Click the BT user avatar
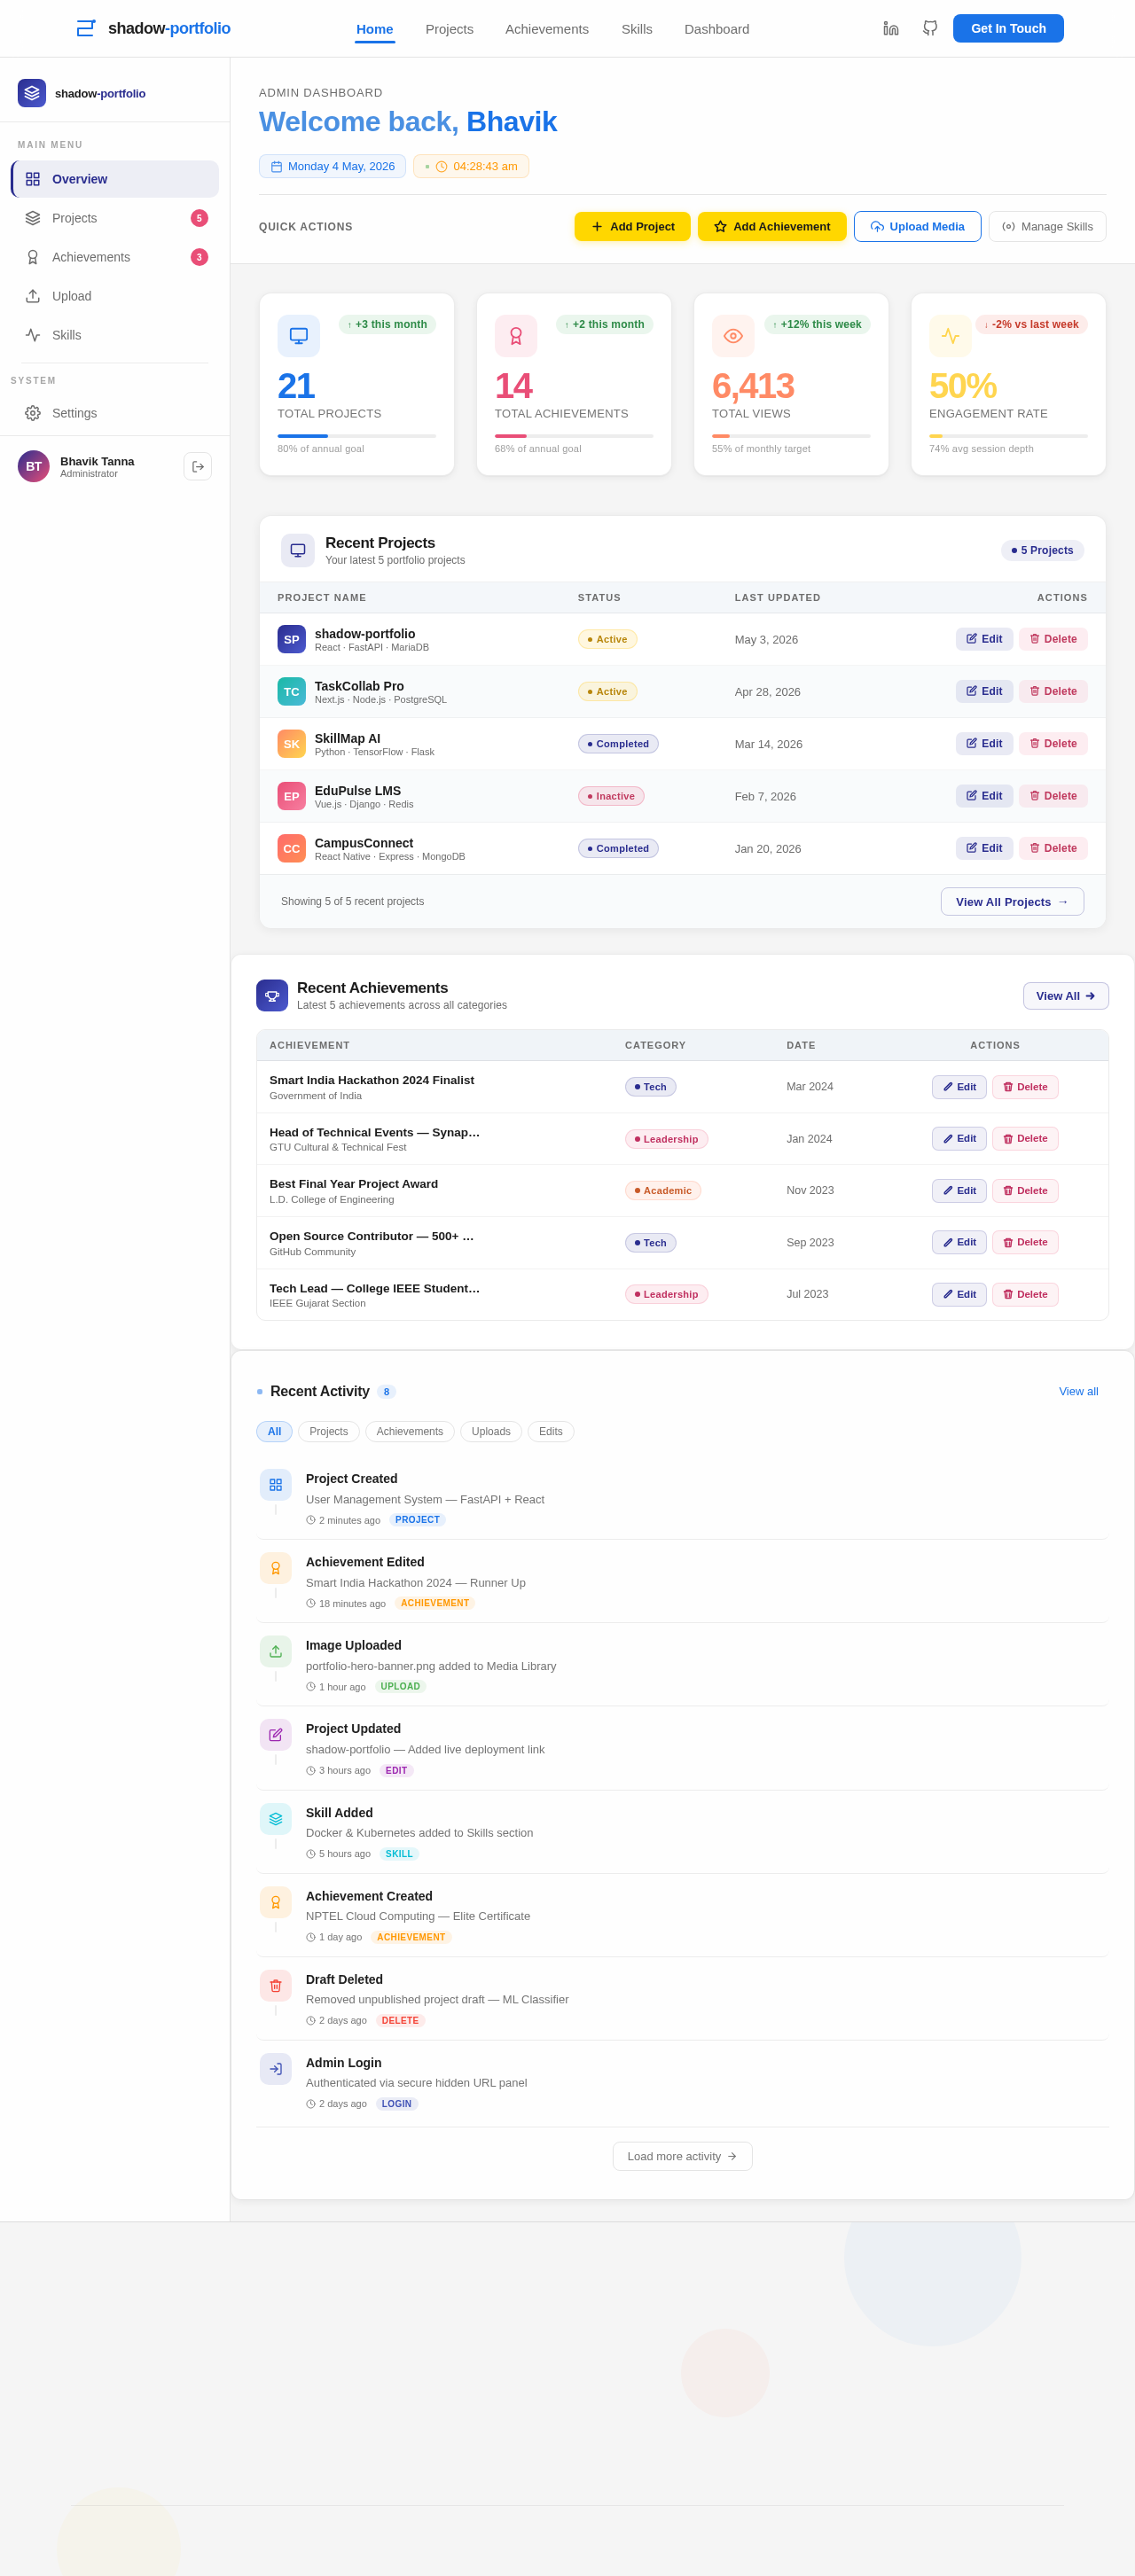 (x=34, y=466)
